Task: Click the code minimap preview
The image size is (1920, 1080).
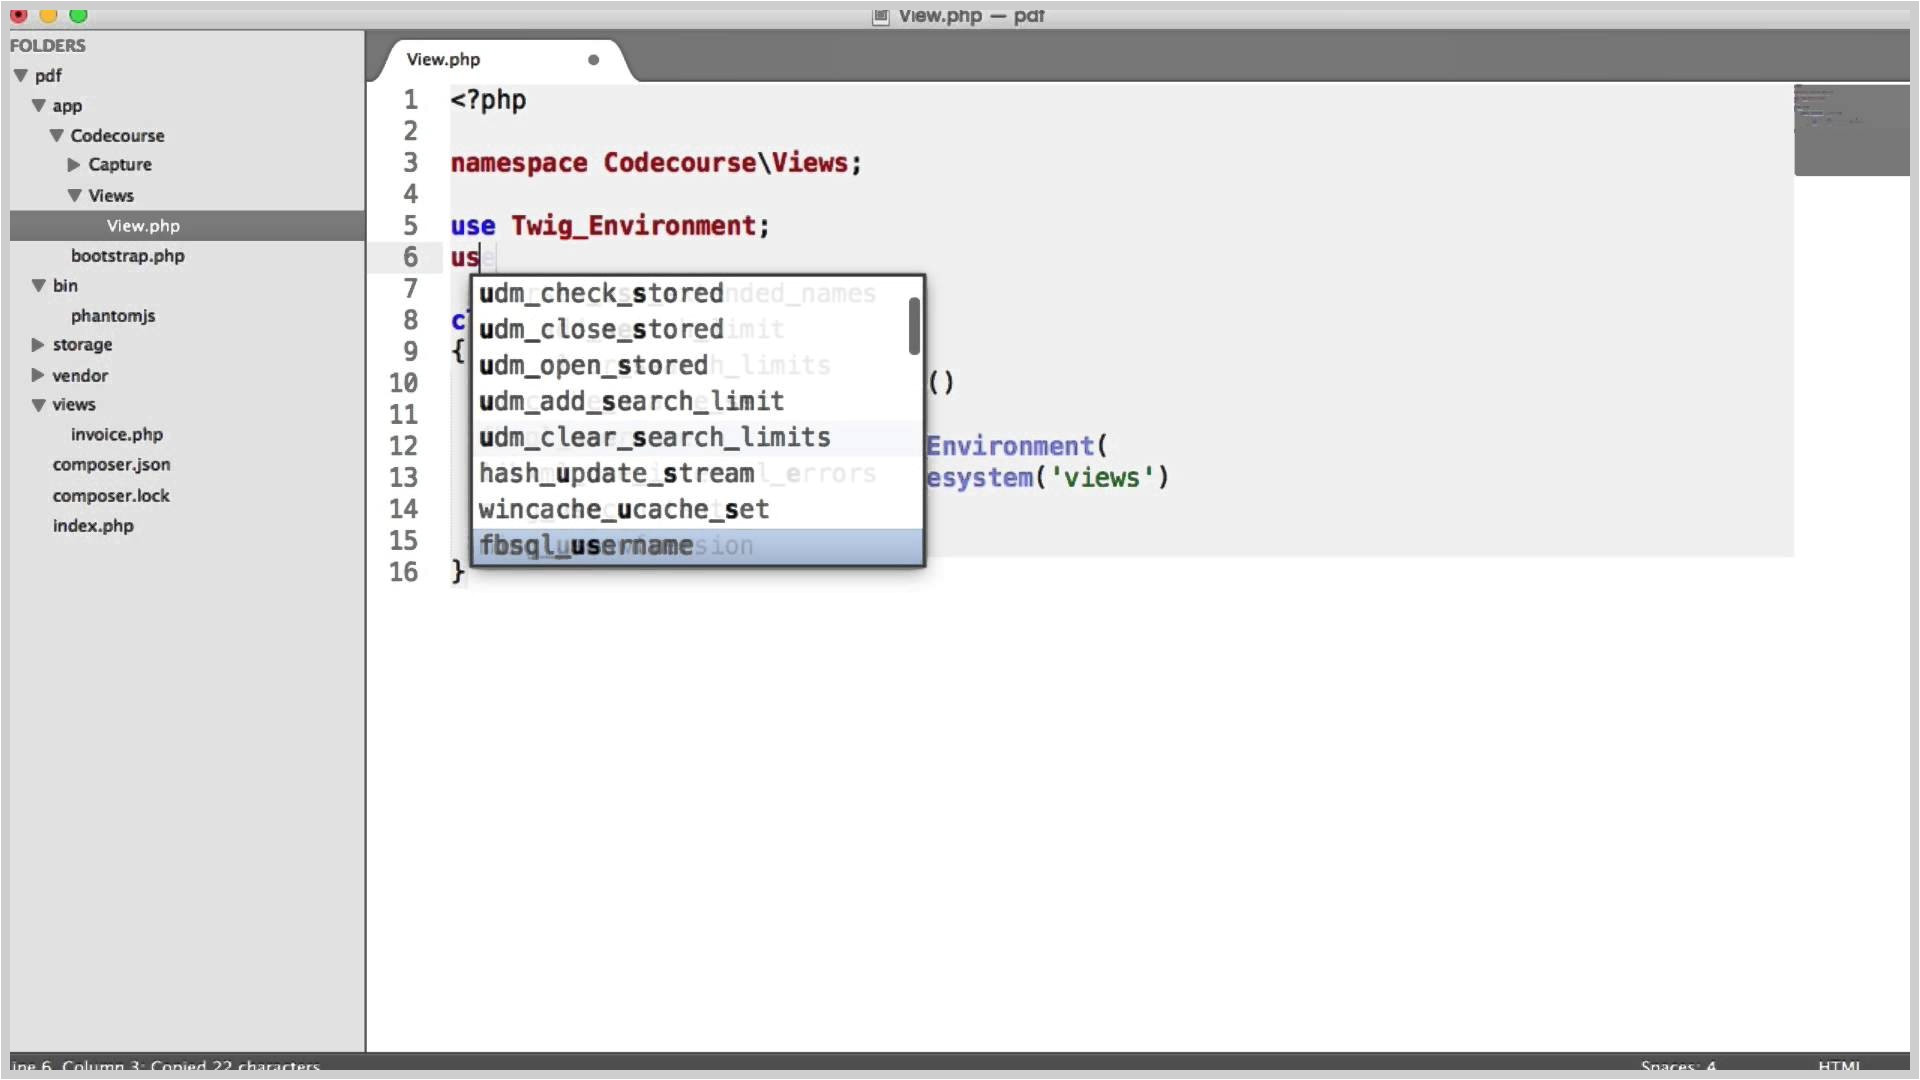Action: point(1851,130)
